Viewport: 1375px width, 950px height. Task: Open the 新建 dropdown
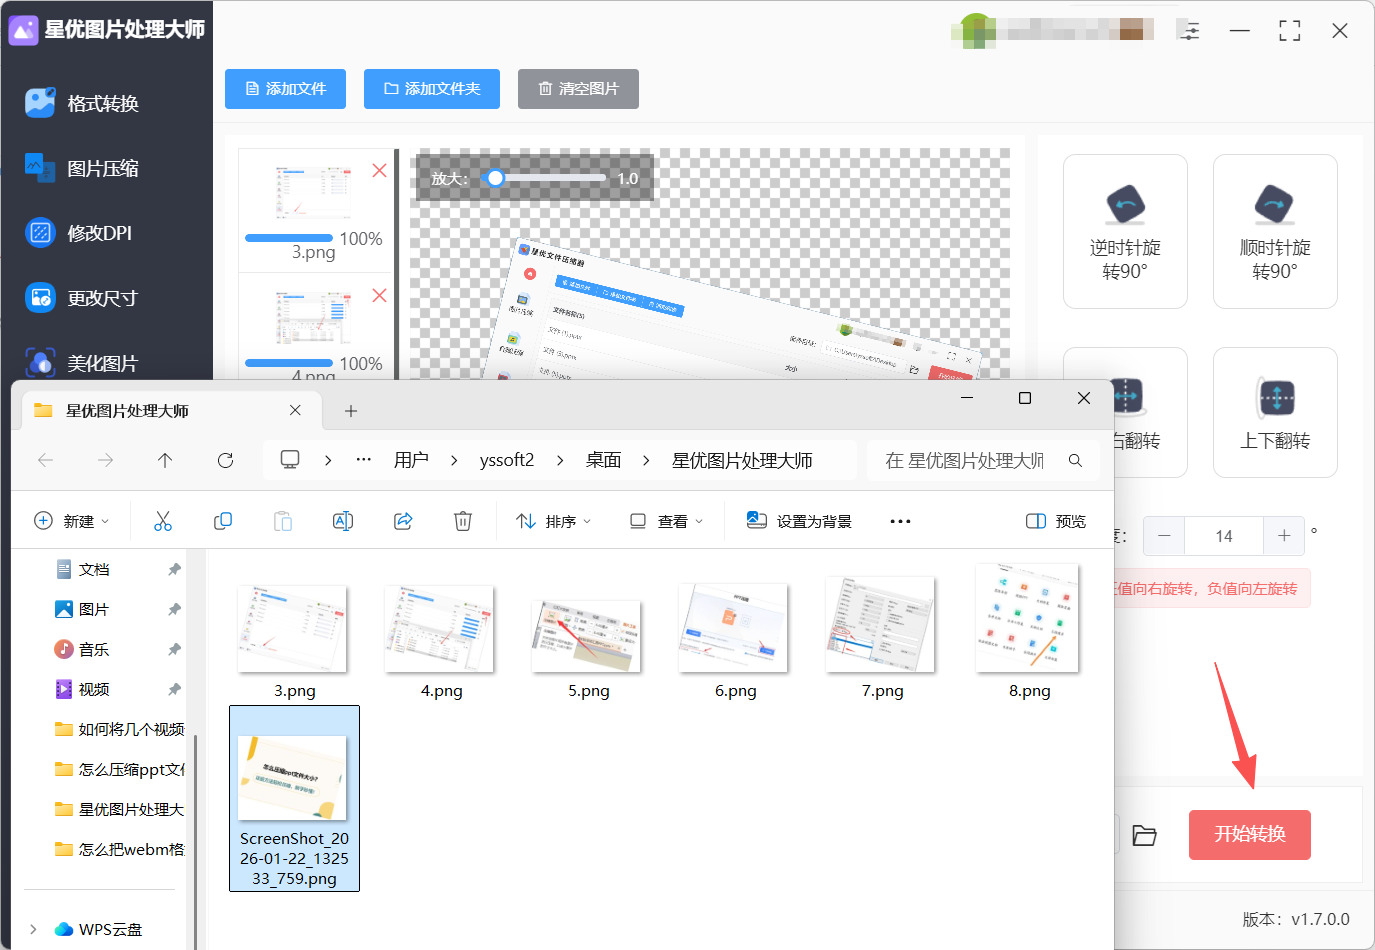click(x=72, y=521)
